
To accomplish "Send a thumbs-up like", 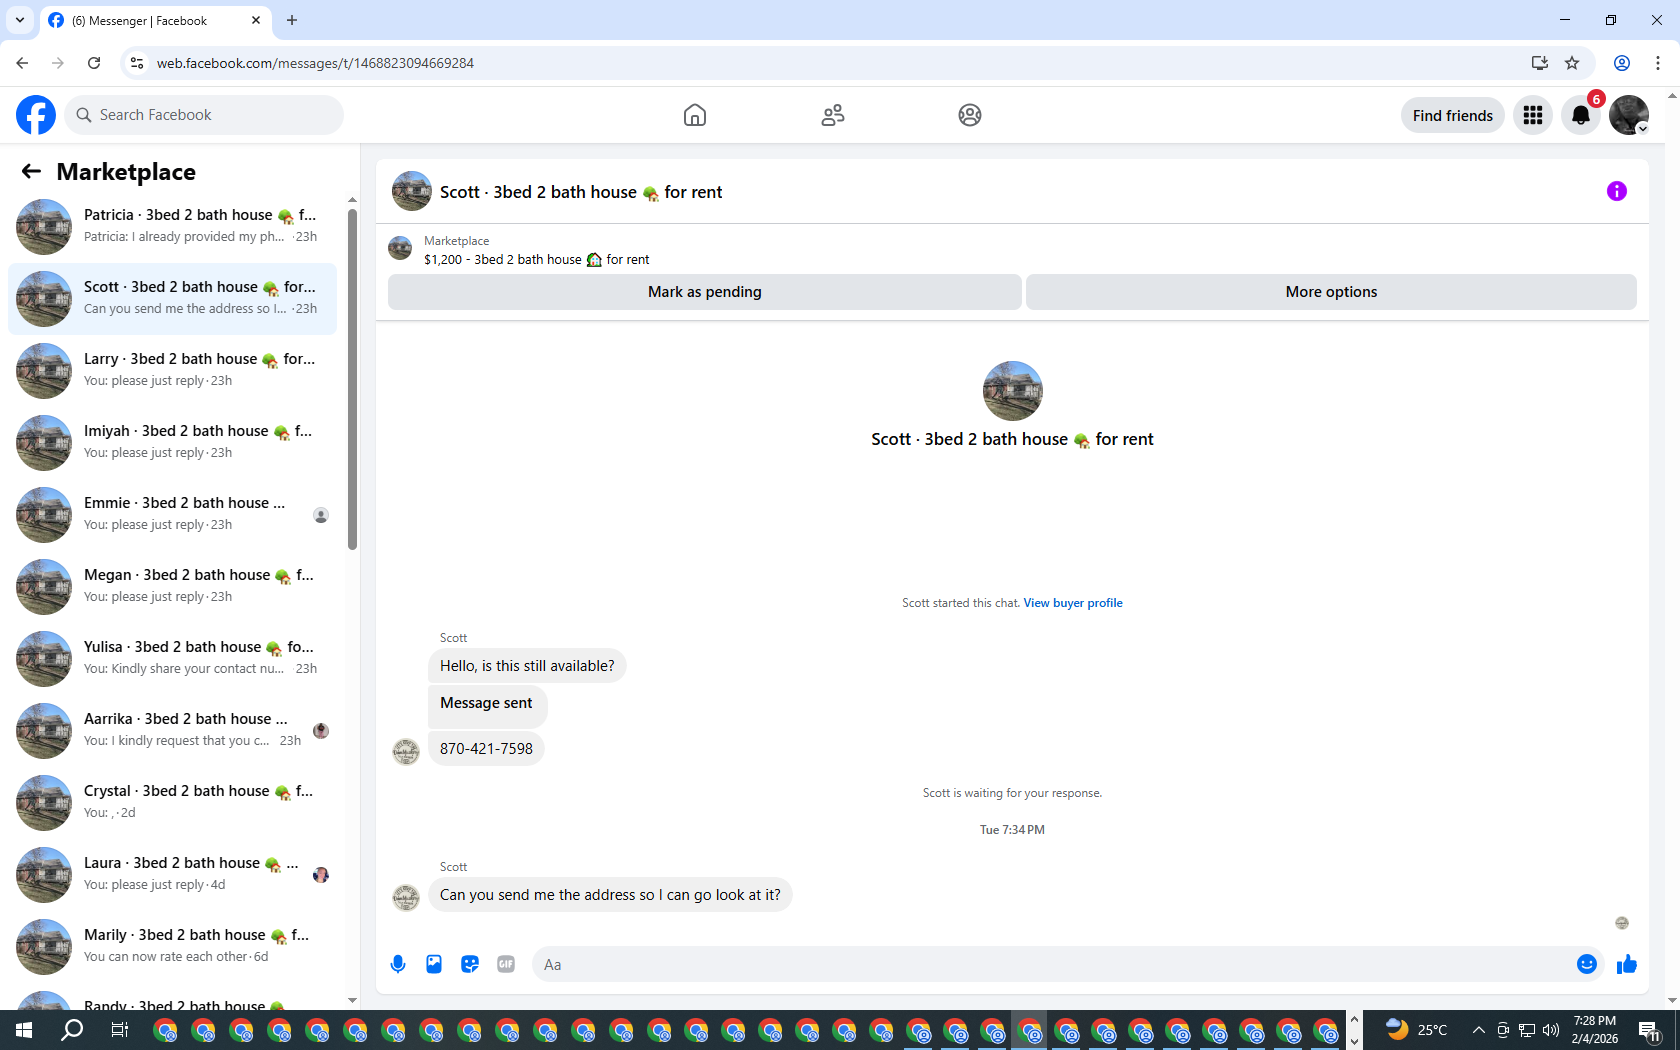I will (x=1627, y=964).
